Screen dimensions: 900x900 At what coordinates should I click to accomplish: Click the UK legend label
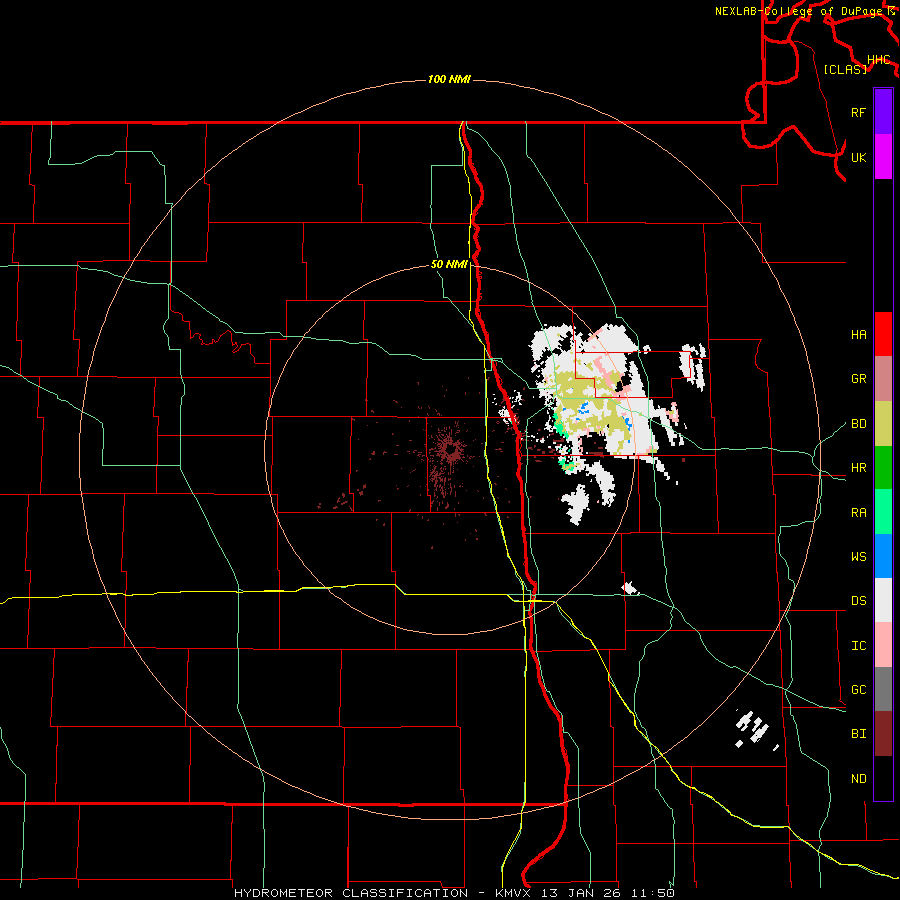point(859,157)
